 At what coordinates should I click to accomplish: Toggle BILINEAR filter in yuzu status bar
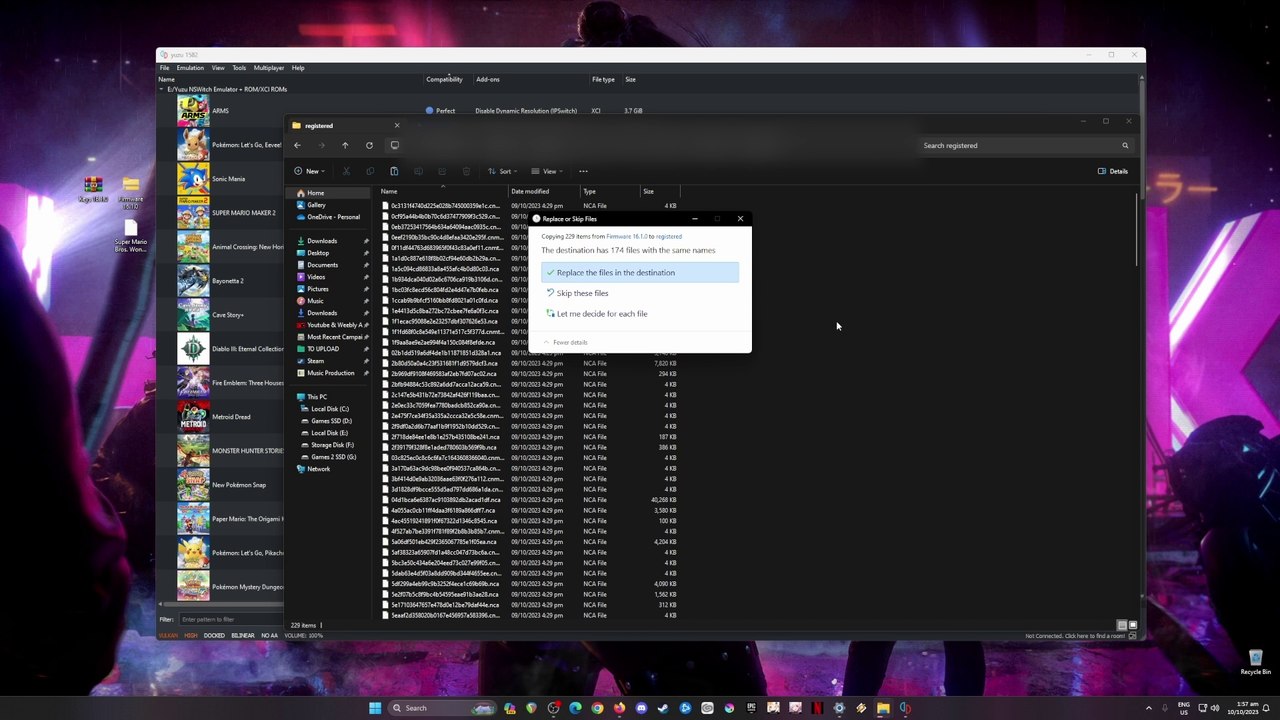click(x=243, y=636)
